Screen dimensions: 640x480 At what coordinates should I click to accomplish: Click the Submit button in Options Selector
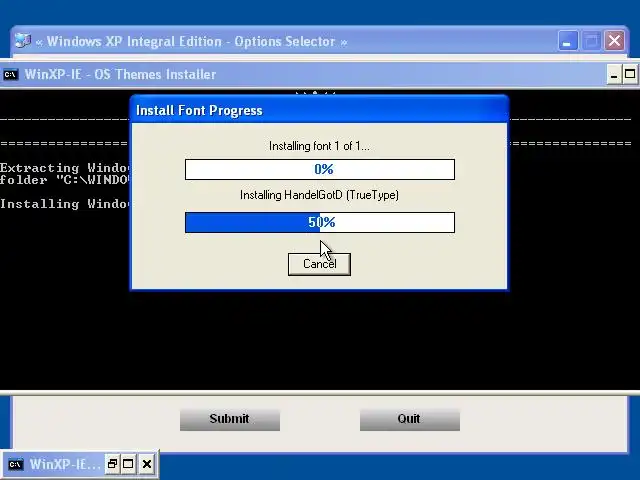(230, 419)
